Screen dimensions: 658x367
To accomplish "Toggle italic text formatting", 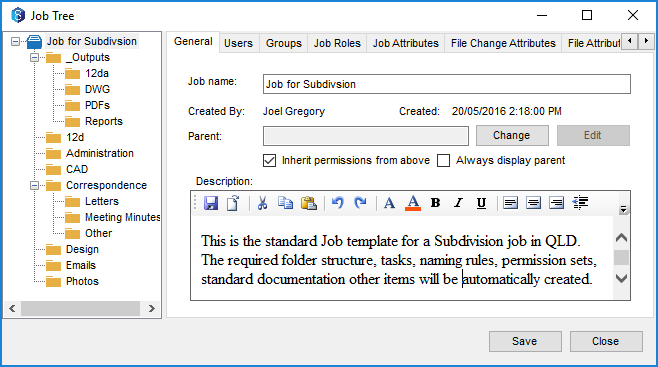I will click(x=458, y=203).
